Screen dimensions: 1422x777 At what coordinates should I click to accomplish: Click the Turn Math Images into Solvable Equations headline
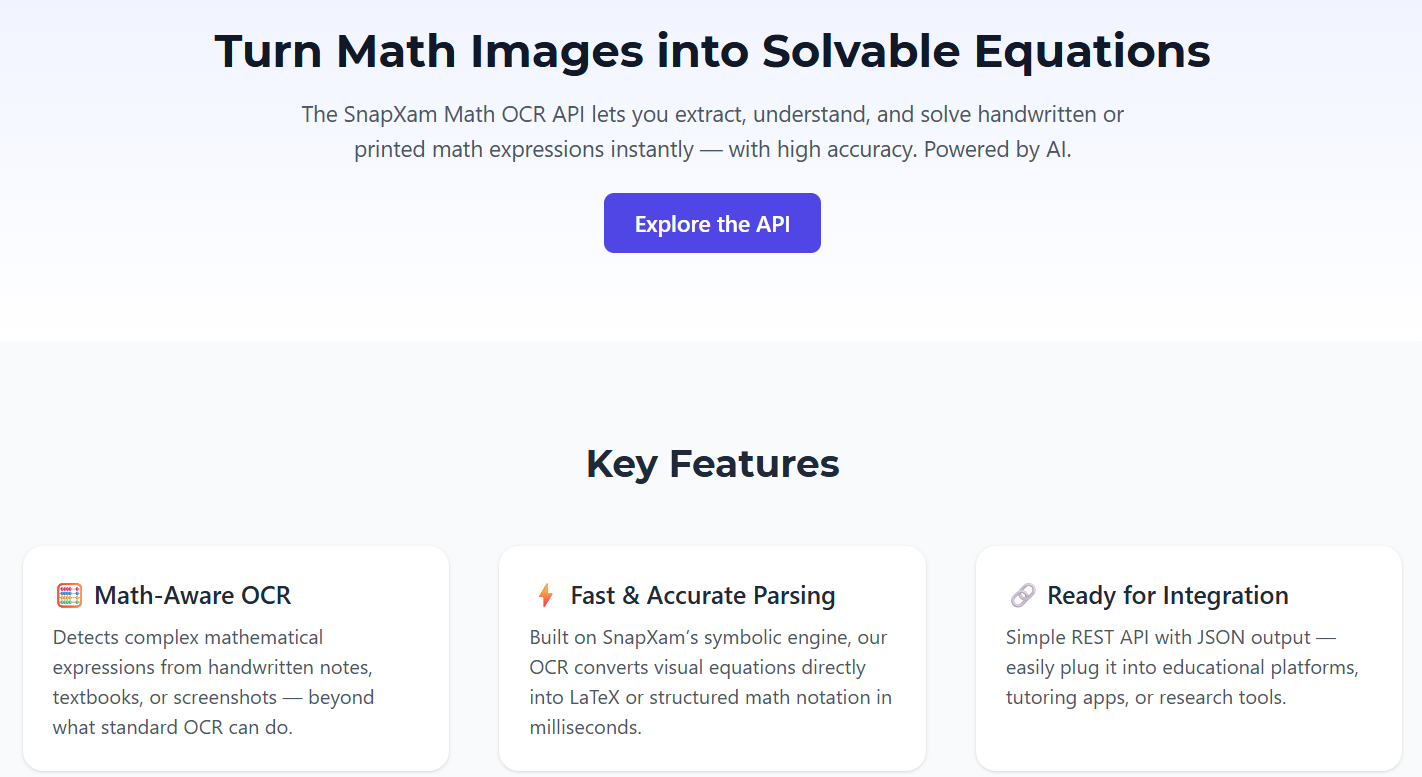pos(711,51)
